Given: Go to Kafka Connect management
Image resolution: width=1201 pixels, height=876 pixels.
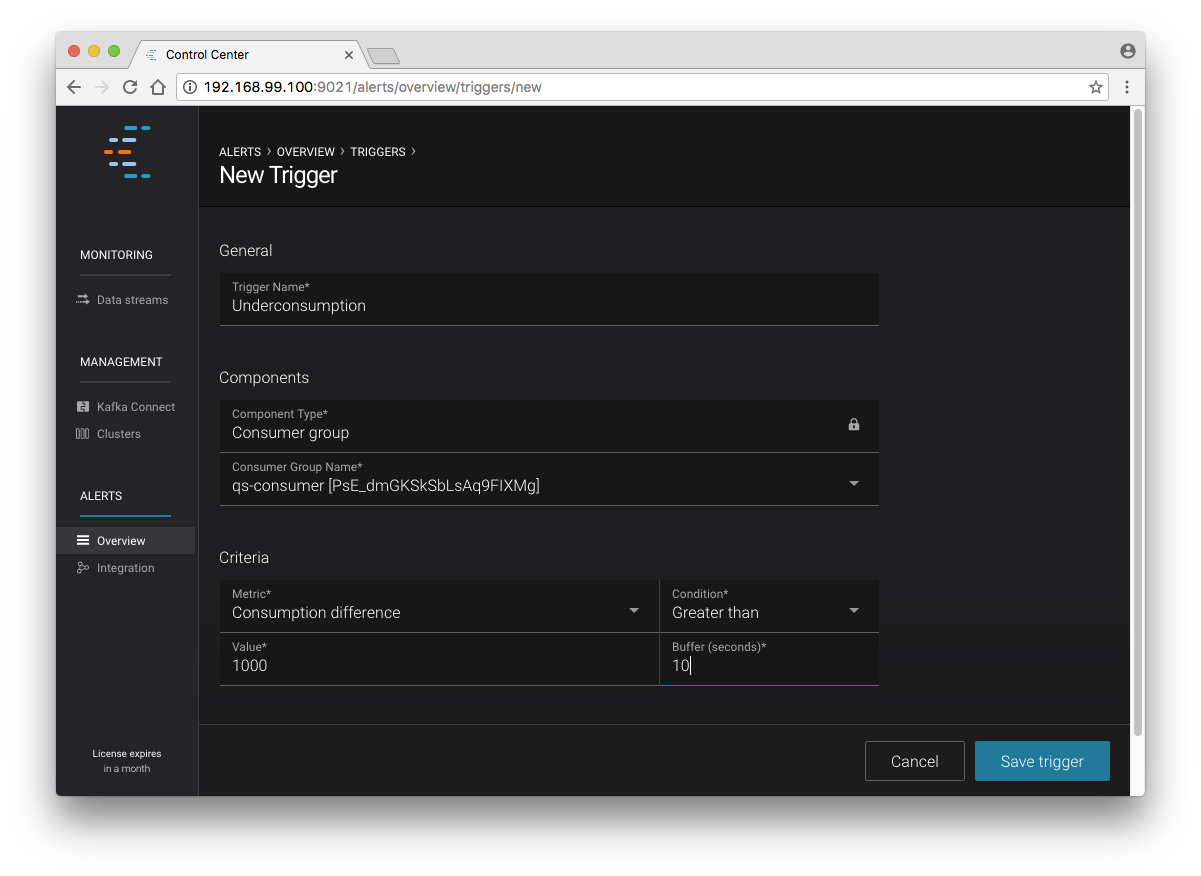Looking at the screenshot, I should (135, 407).
